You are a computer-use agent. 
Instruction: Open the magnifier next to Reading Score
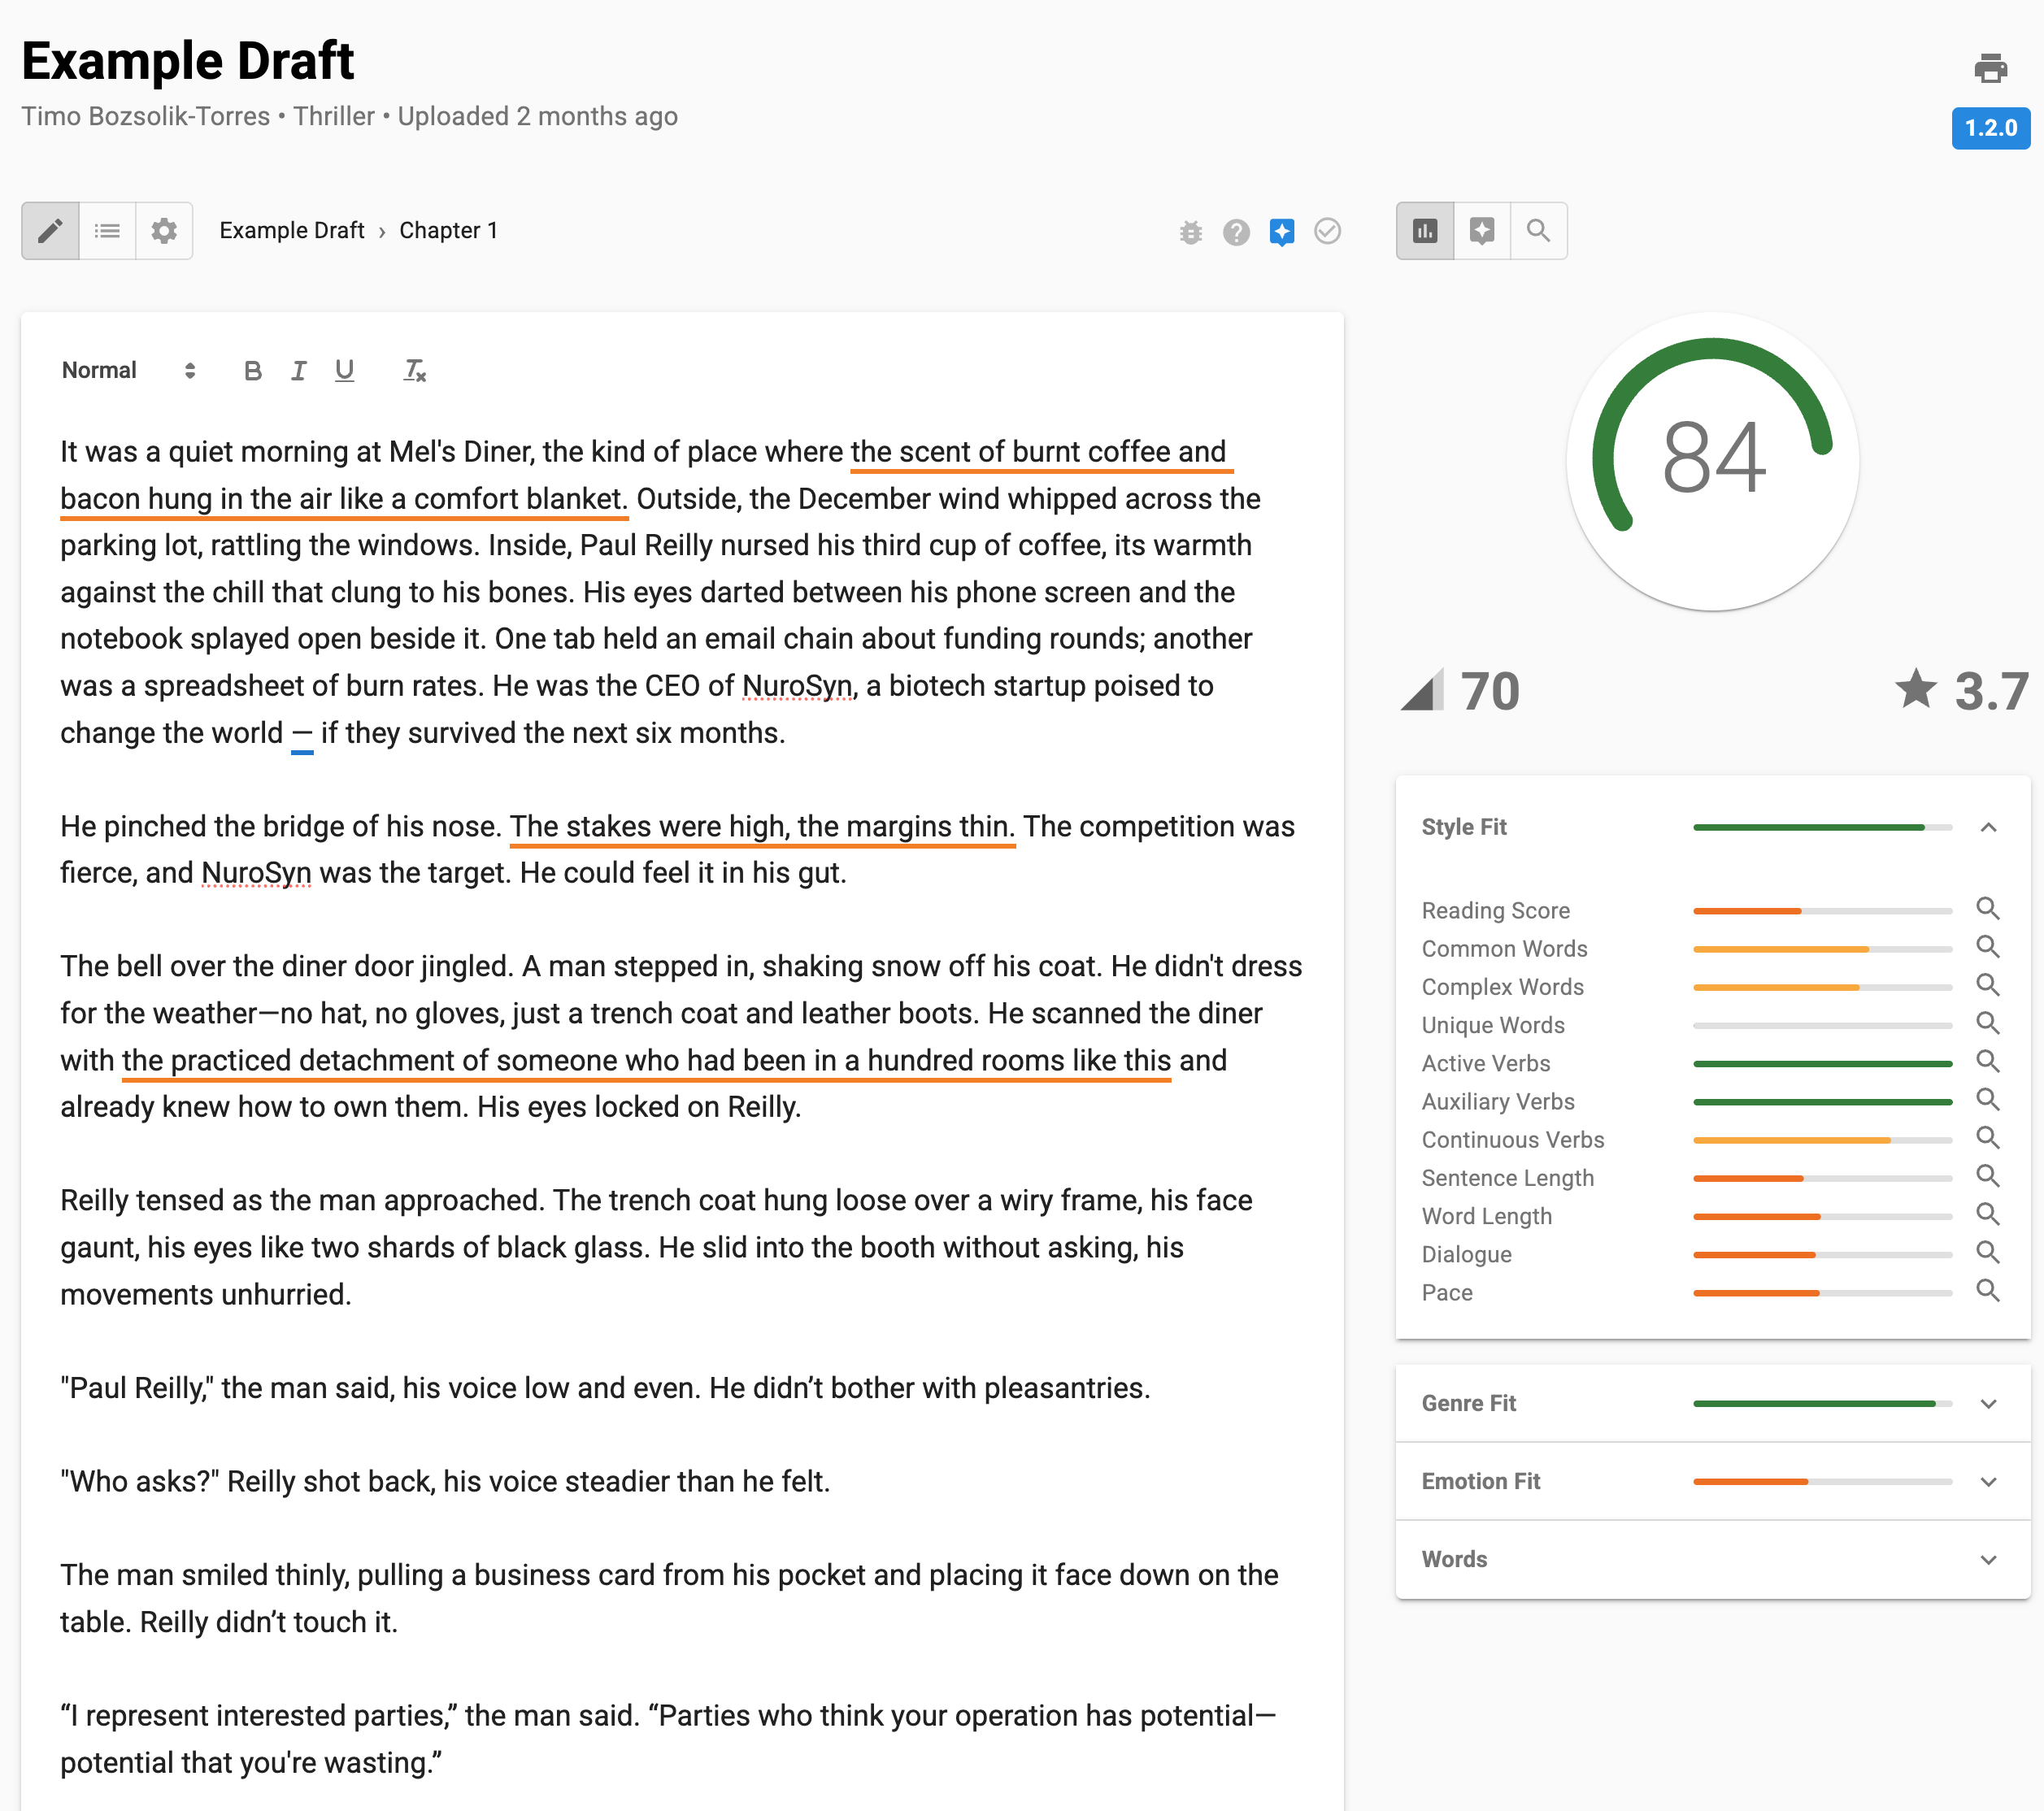click(x=1988, y=908)
